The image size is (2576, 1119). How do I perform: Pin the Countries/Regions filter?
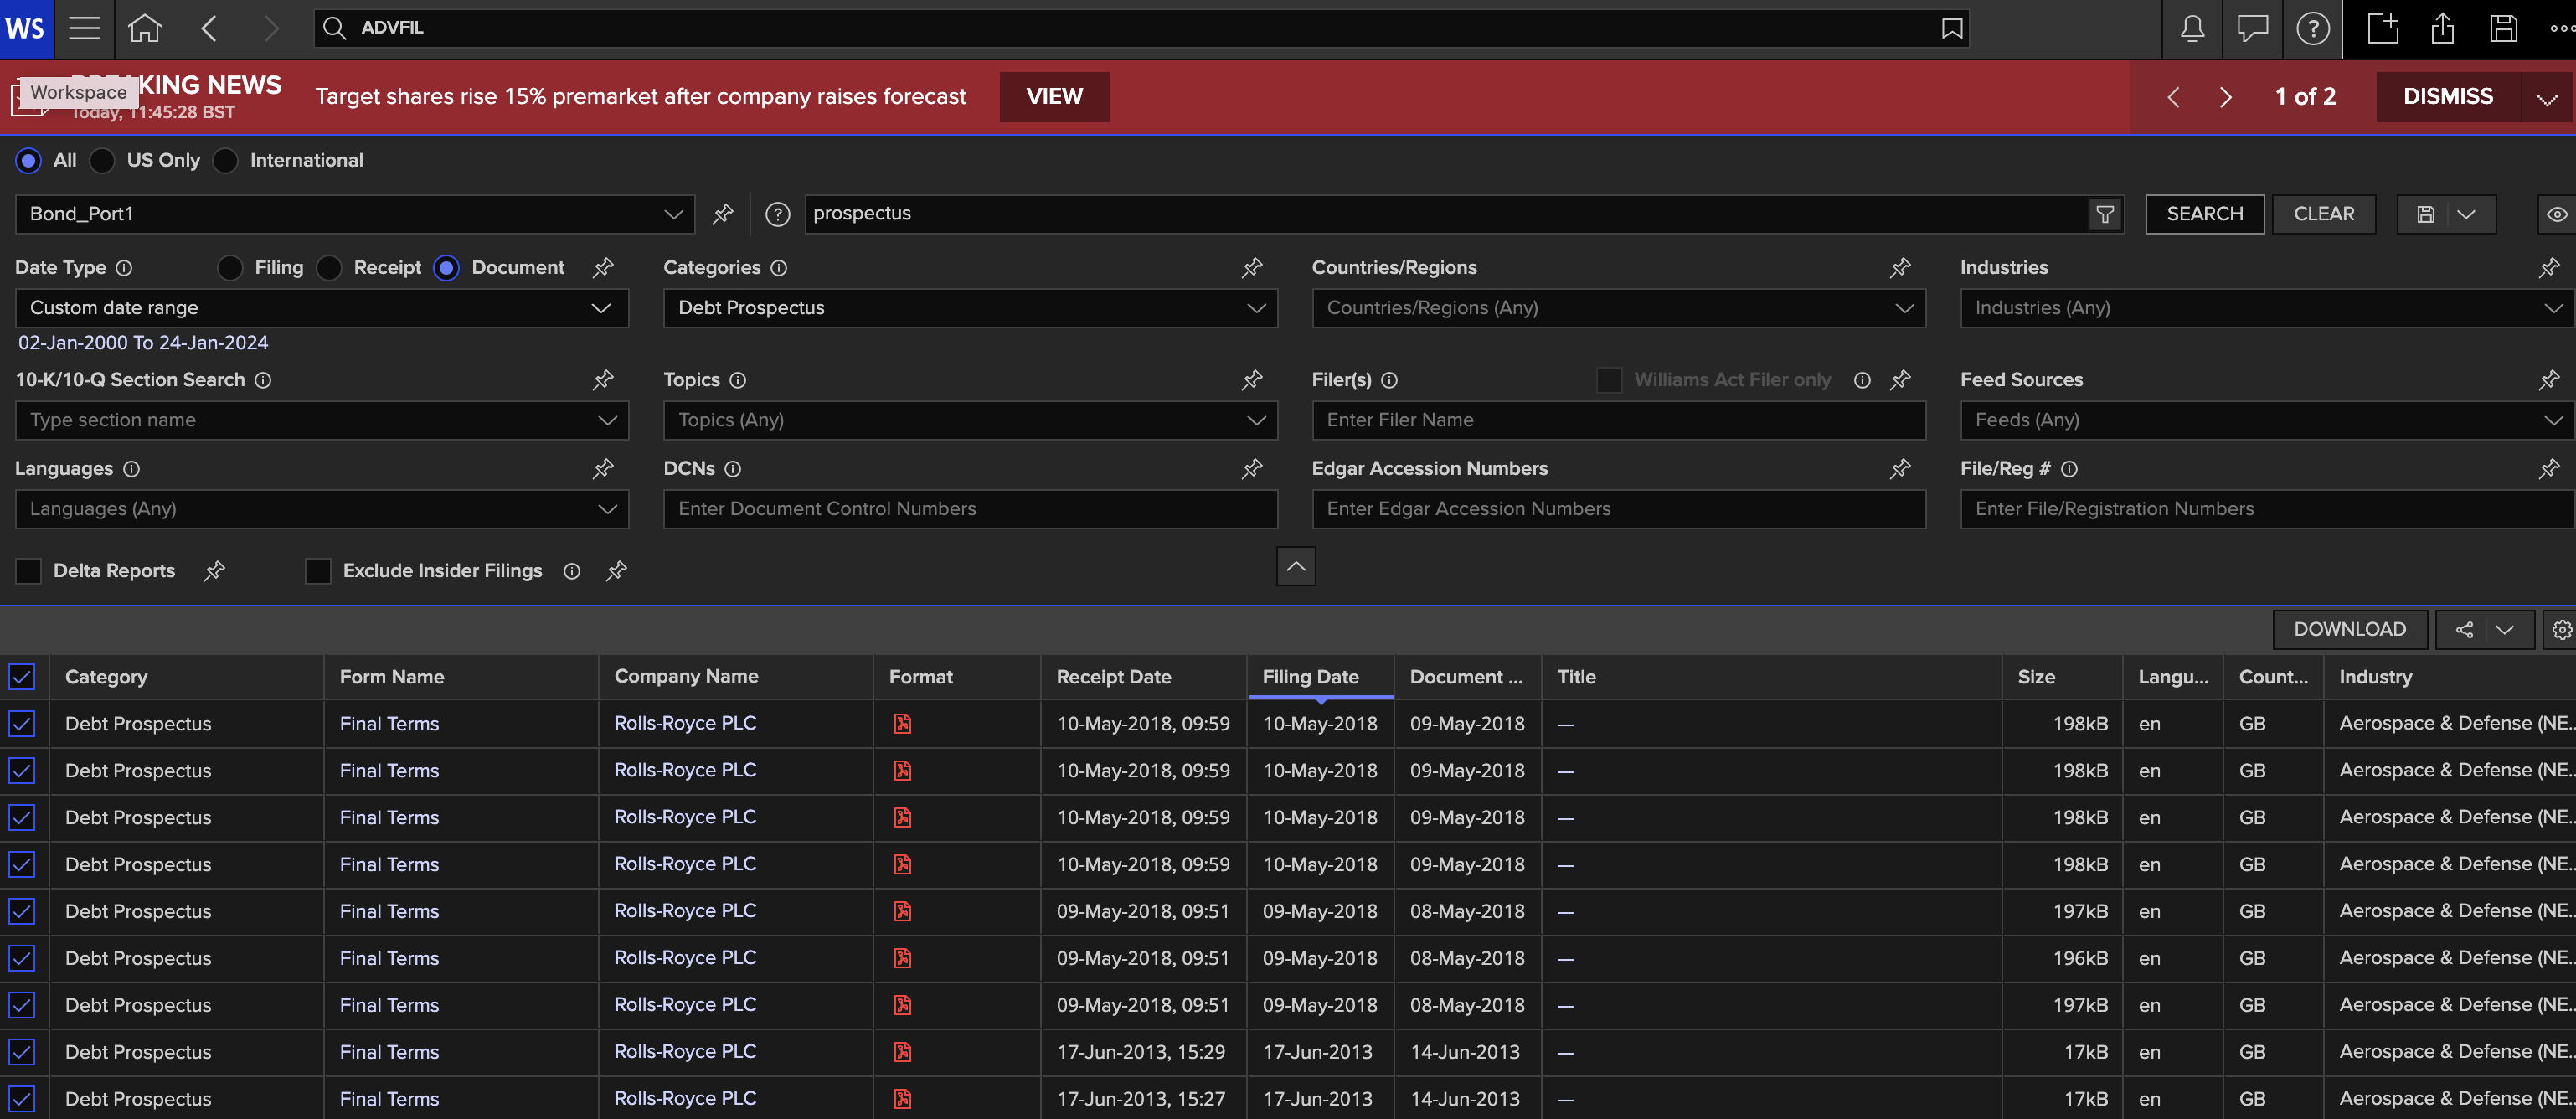tap(1900, 268)
